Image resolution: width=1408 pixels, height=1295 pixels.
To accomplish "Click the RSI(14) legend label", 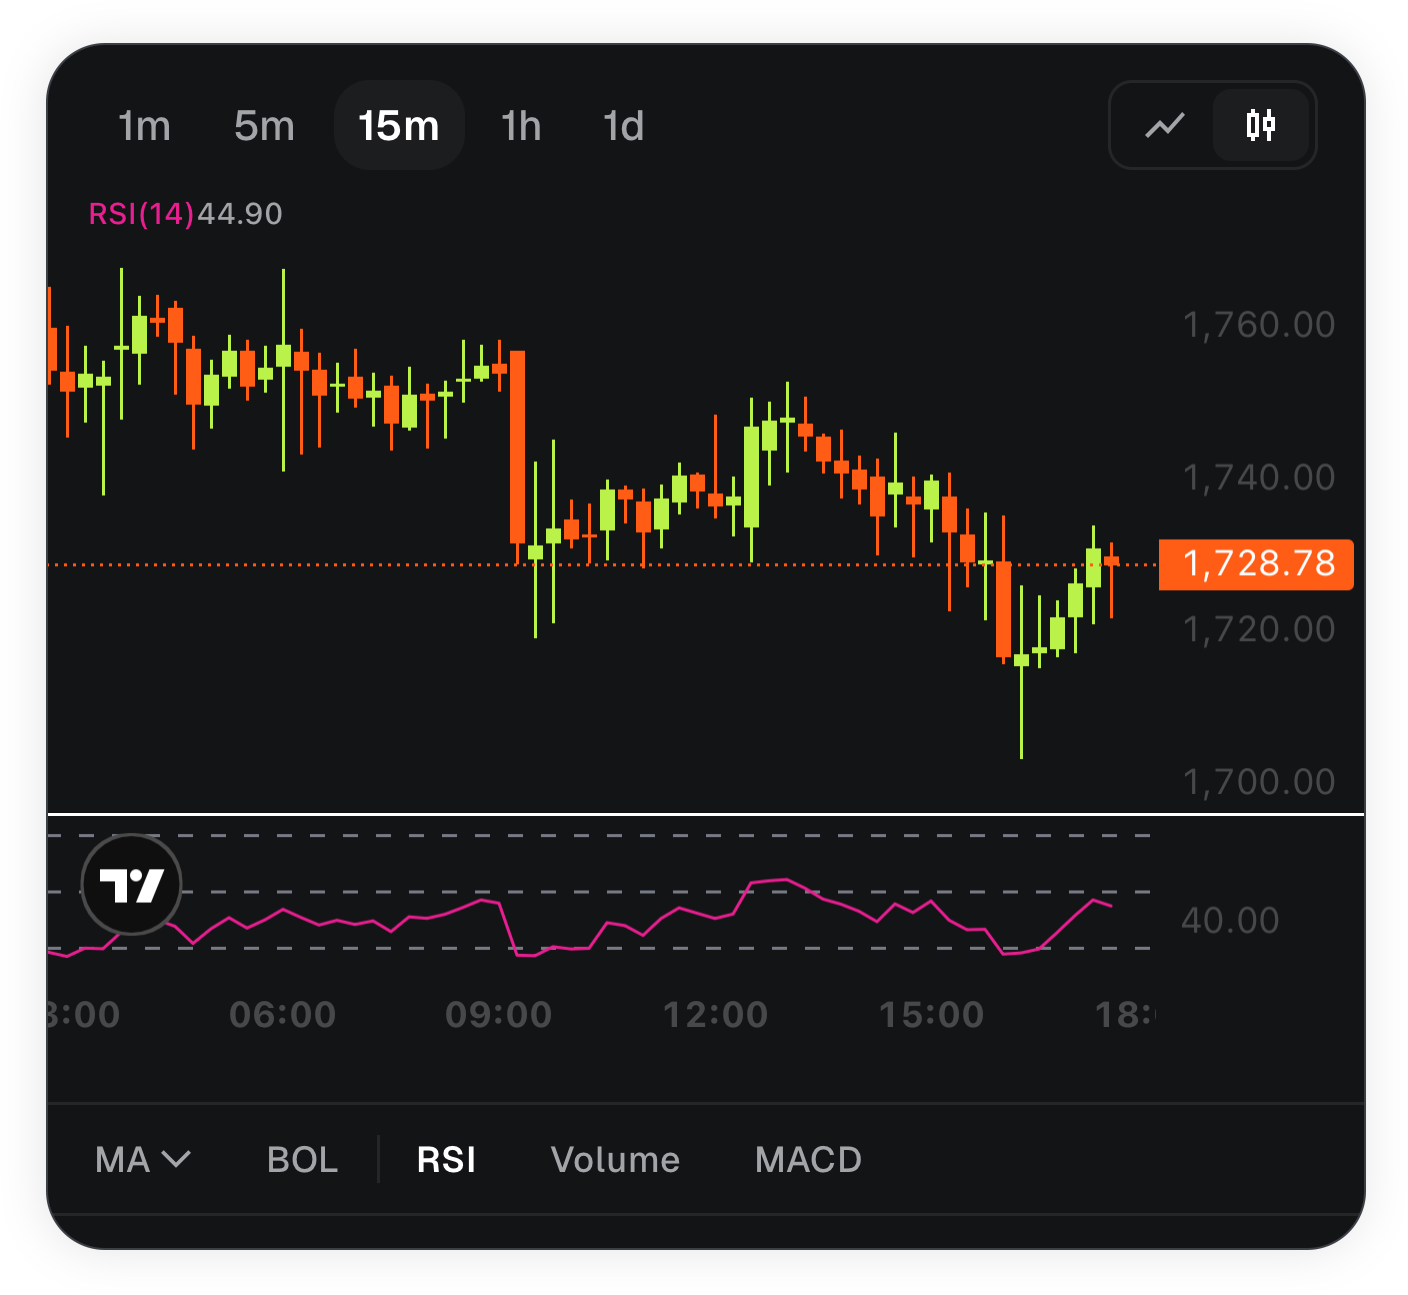I will pyautogui.click(x=141, y=214).
